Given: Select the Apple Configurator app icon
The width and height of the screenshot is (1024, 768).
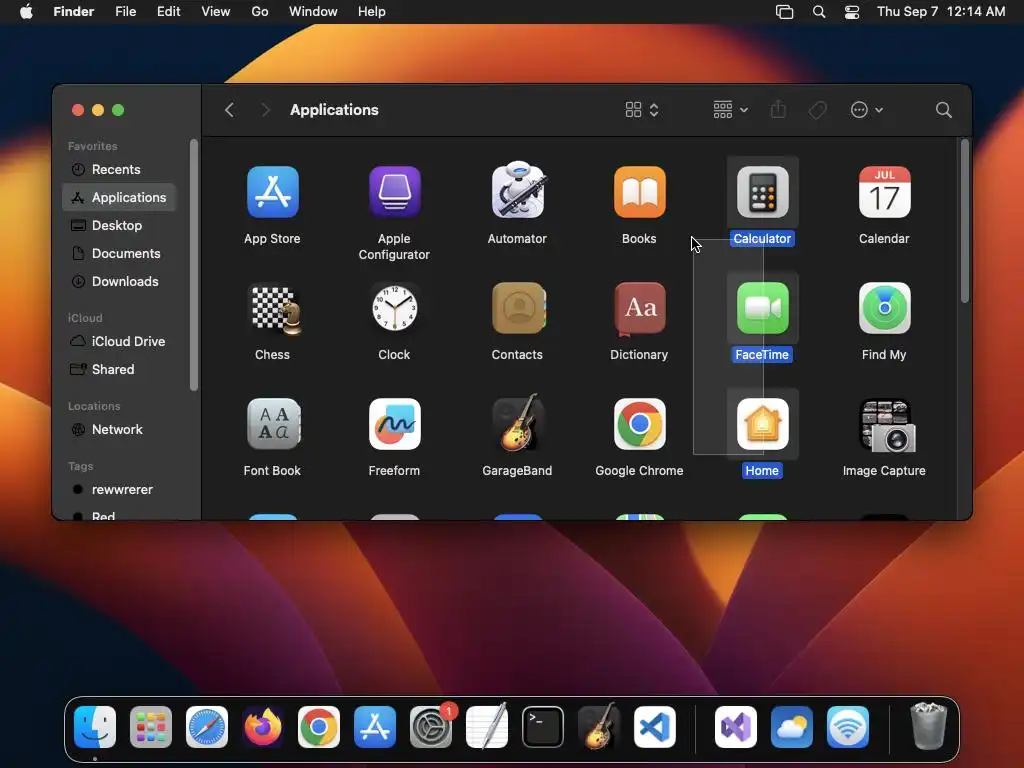Looking at the screenshot, I should 394,192.
